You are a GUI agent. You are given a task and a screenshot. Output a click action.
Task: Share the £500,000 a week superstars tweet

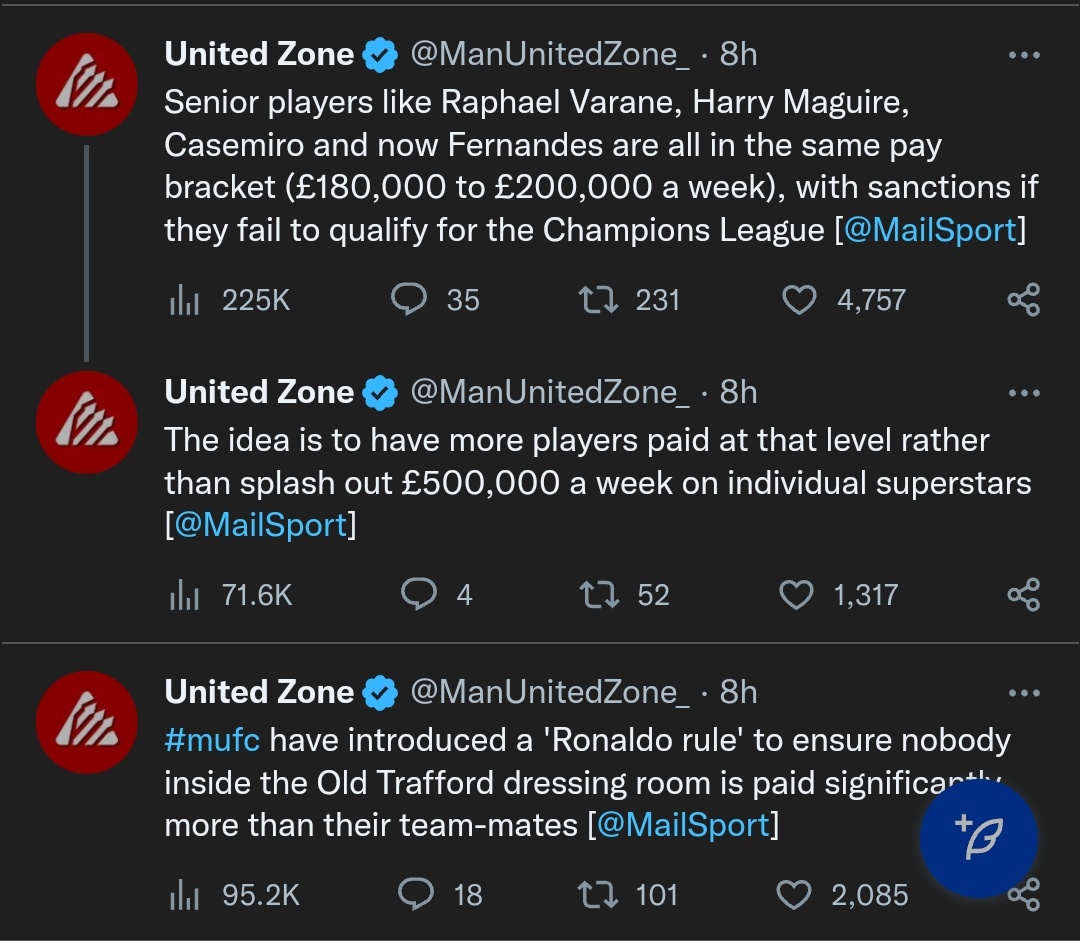tap(1023, 595)
